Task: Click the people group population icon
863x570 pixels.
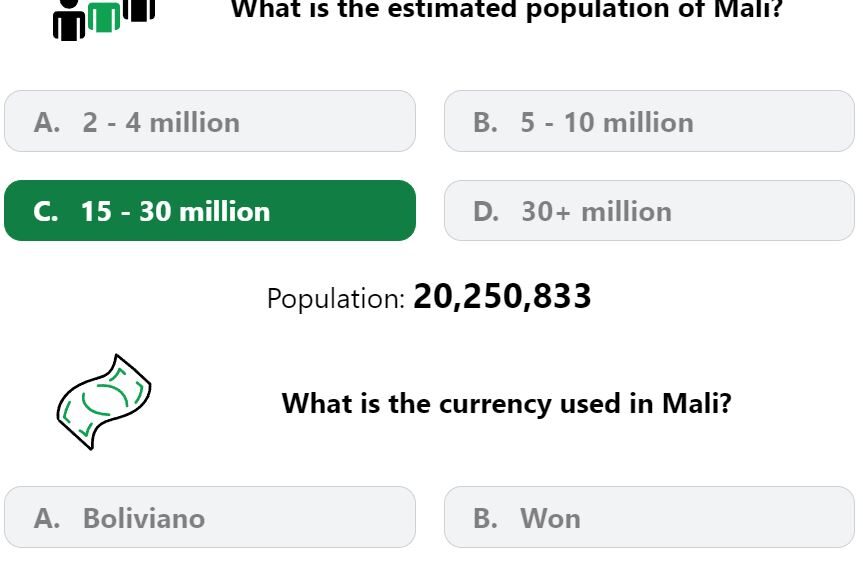Action: pyautogui.click(x=104, y=20)
